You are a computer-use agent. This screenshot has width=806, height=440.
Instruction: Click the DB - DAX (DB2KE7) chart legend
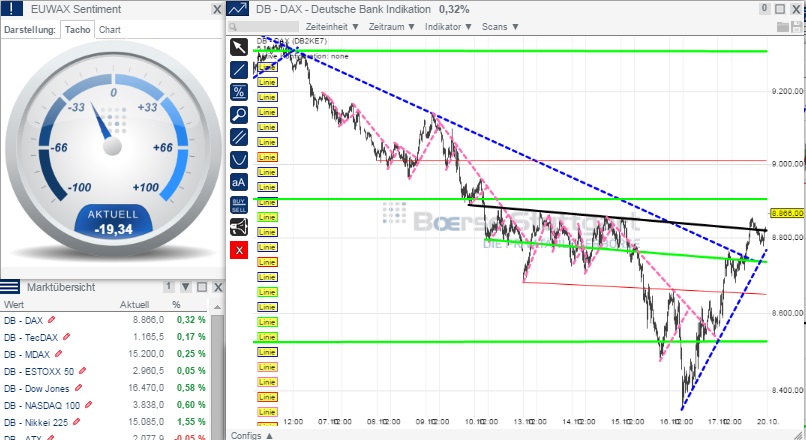point(292,41)
